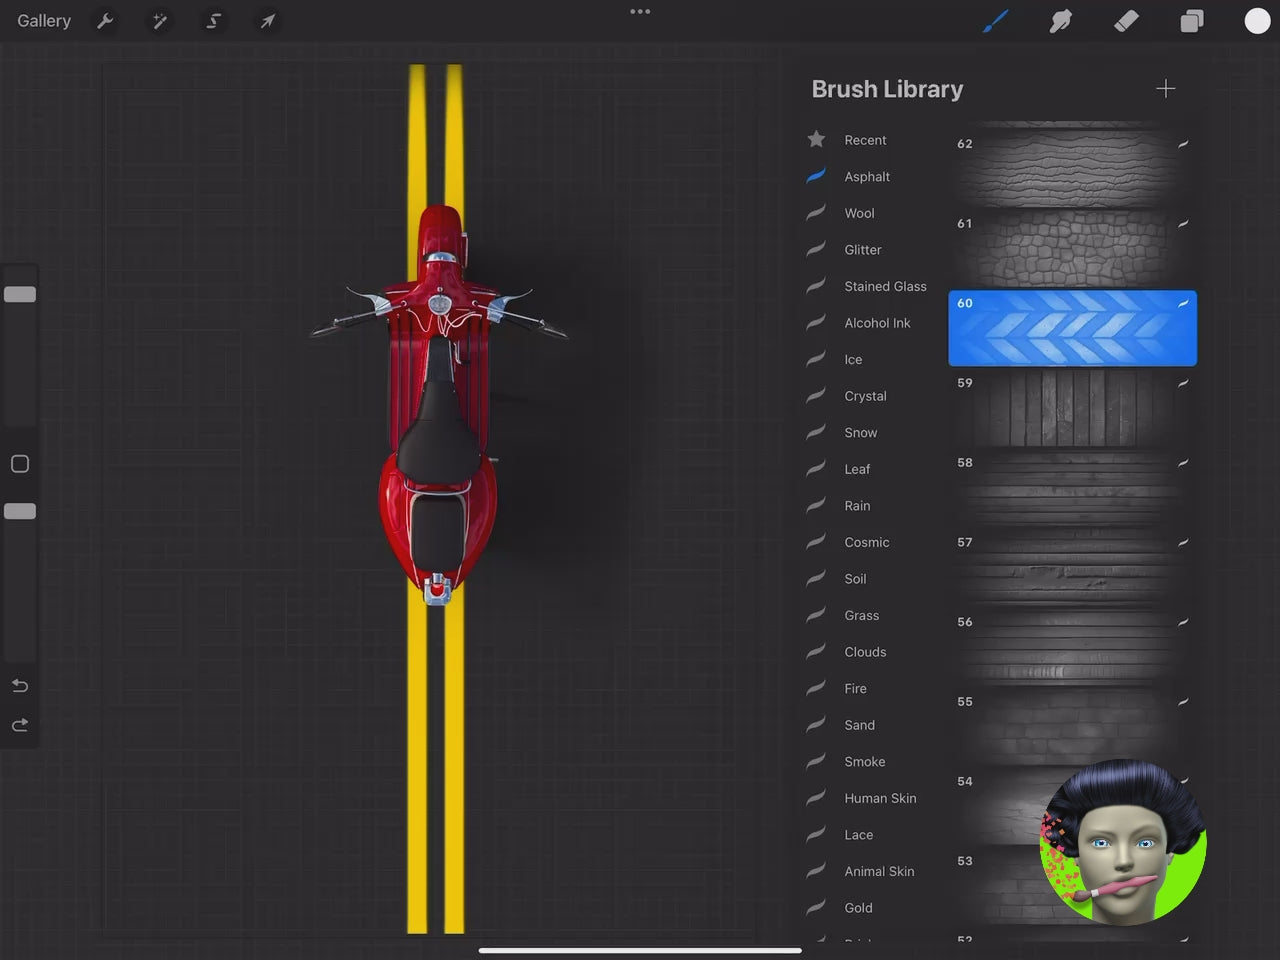1280x960 pixels.
Task: Select the Stained Glass brush set
Action: tap(885, 286)
